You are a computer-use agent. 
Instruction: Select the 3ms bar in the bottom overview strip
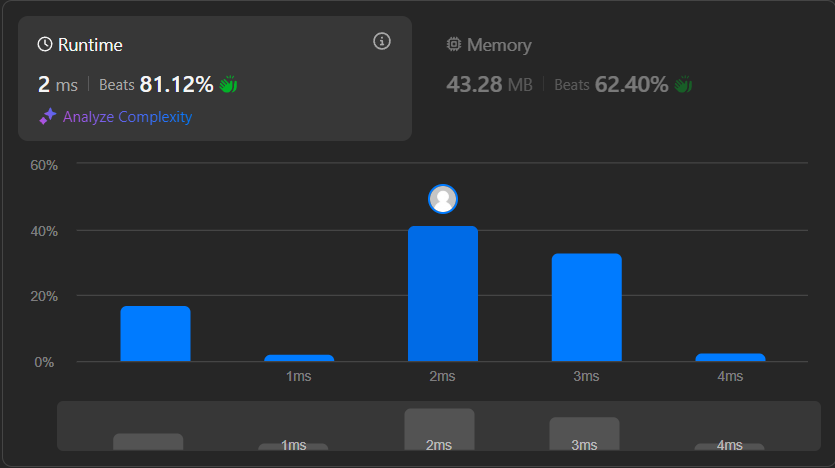pyautogui.click(x=584, y=433)
